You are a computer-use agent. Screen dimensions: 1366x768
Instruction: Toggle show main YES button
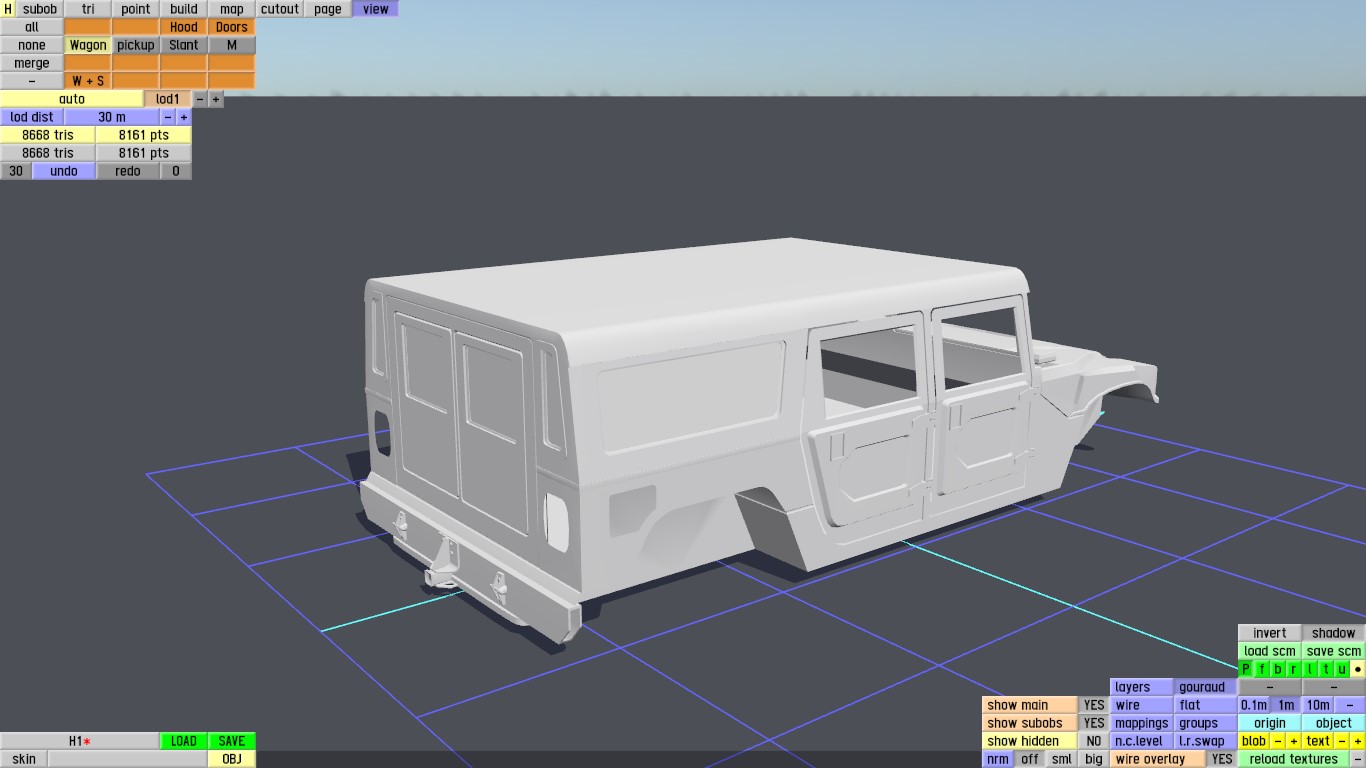(1094, 705)
